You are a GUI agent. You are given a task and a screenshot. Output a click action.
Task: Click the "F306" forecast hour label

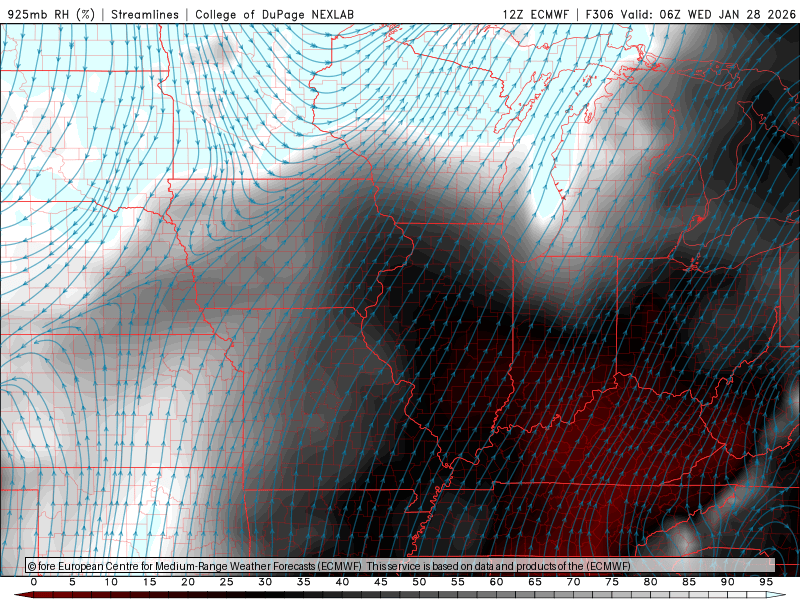(x=599, y=14)
